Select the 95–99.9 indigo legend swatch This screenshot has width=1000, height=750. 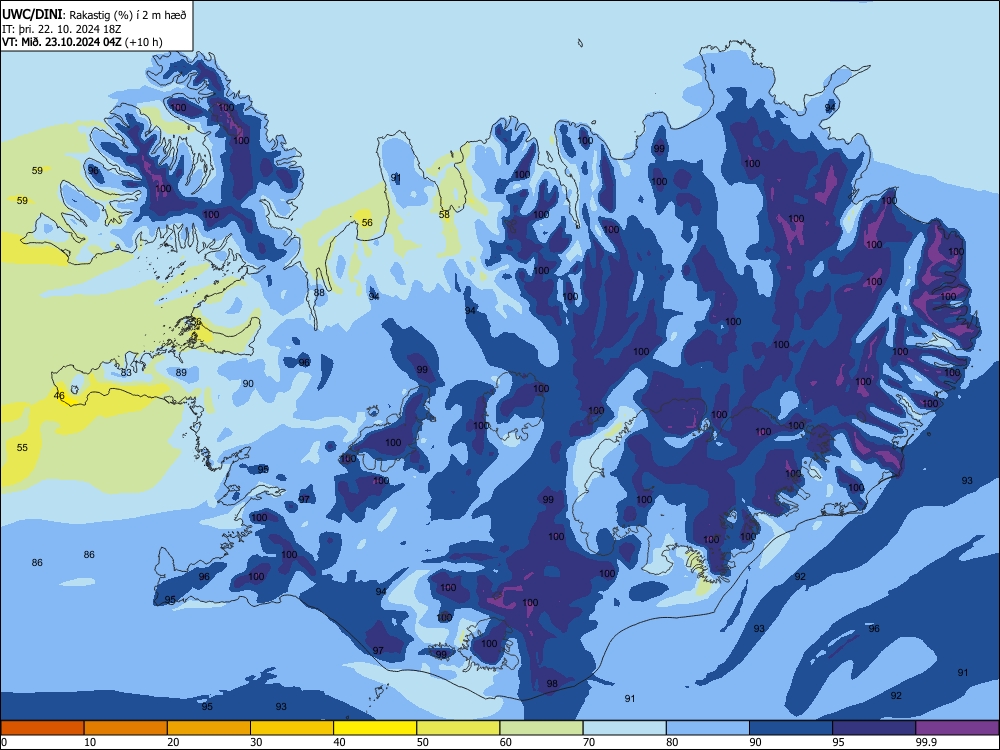874,728
